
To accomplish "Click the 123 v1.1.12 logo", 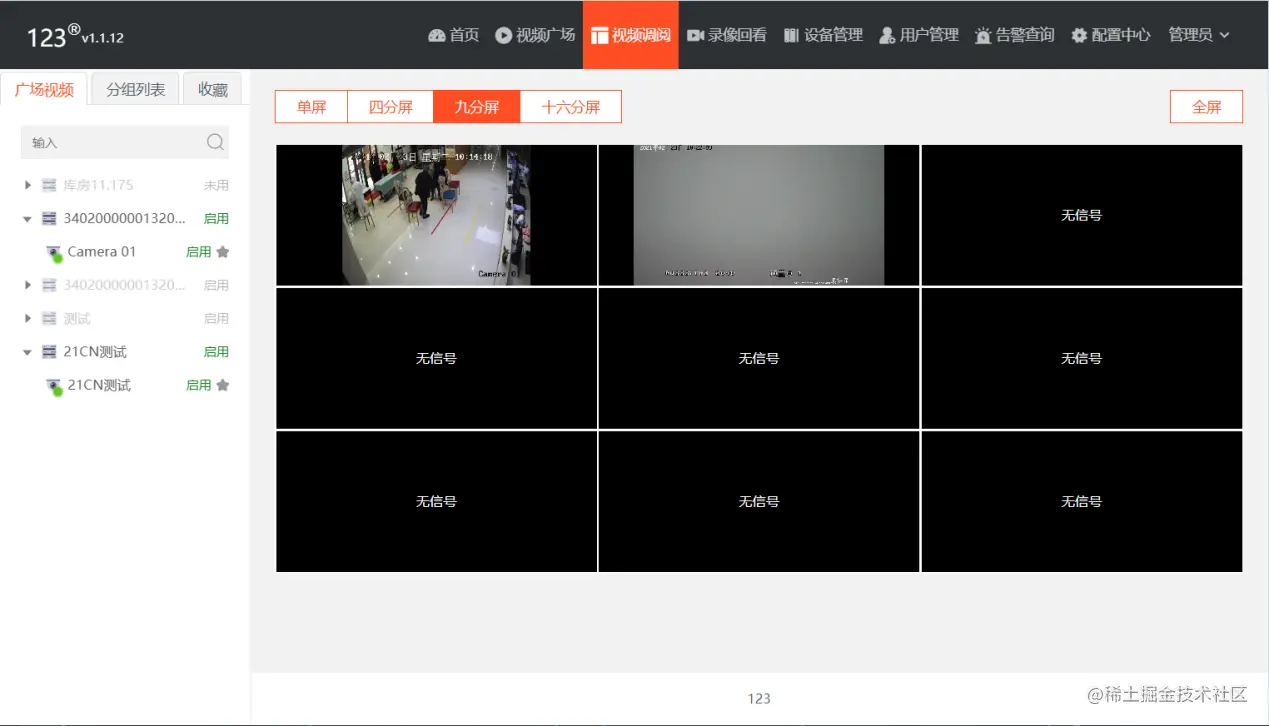I will point(75,37).
